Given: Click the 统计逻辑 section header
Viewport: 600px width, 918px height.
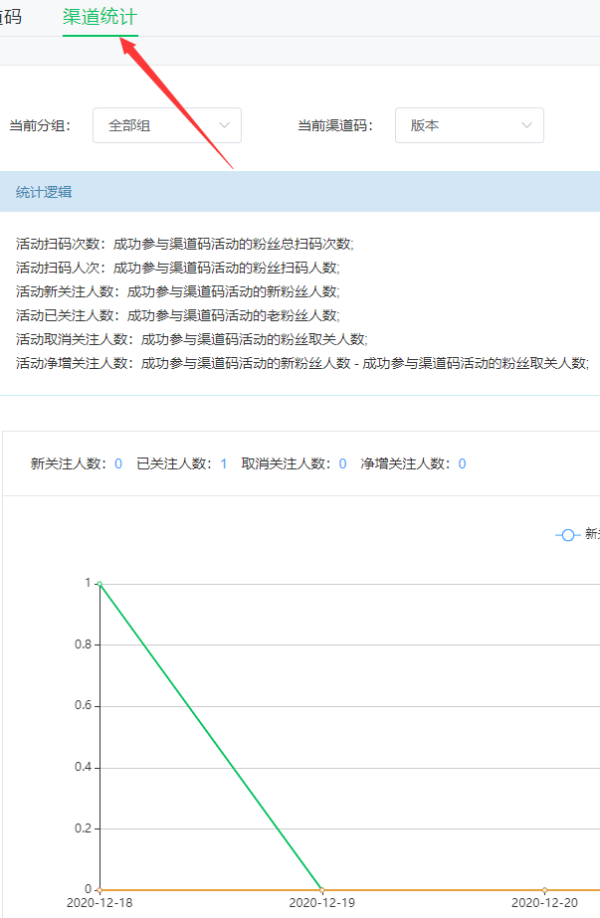Looking at the screenshot, I should click(44, 192).
